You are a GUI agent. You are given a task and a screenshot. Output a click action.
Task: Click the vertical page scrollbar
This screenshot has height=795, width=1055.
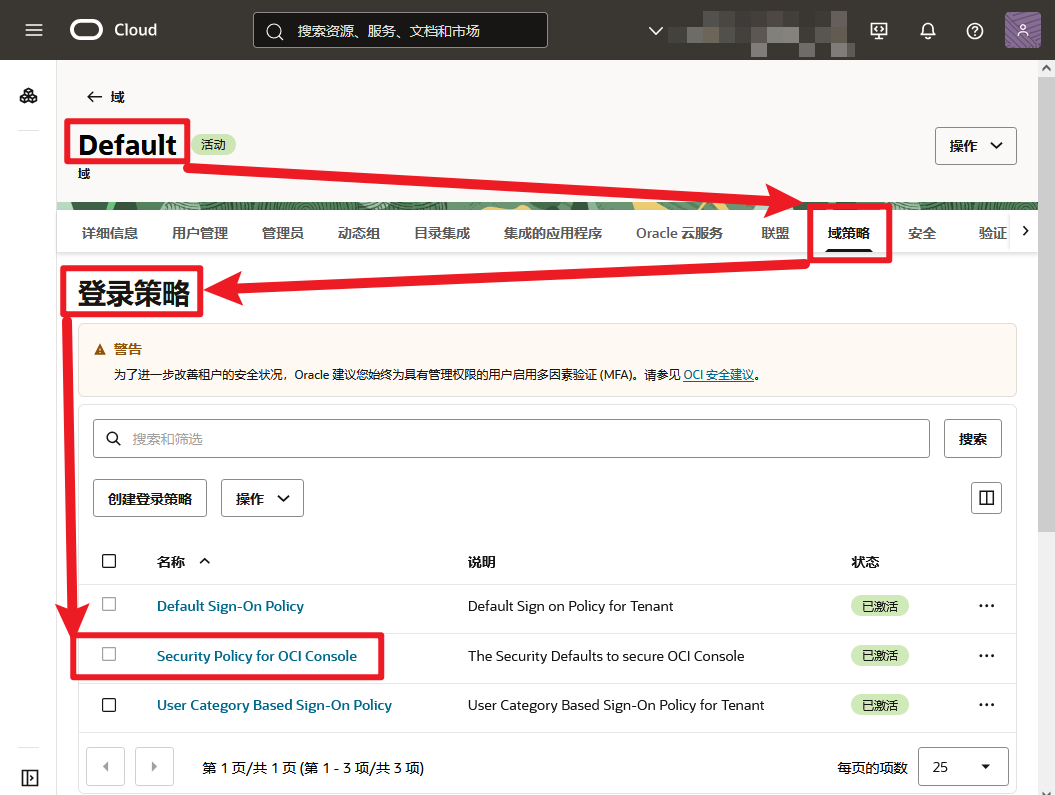(x=1046, y=303)
